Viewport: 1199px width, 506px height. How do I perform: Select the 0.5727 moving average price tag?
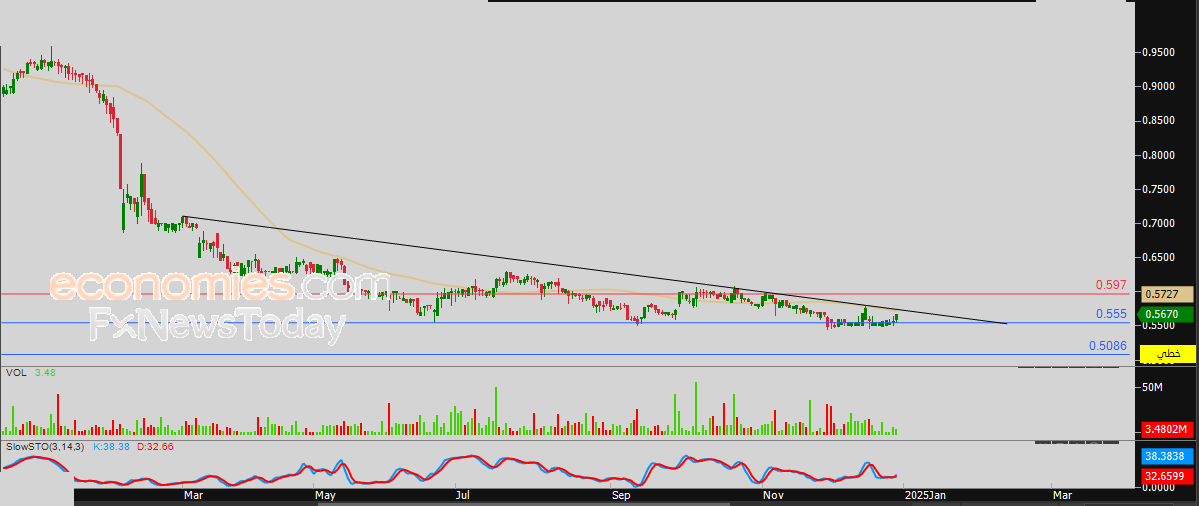1167,294
